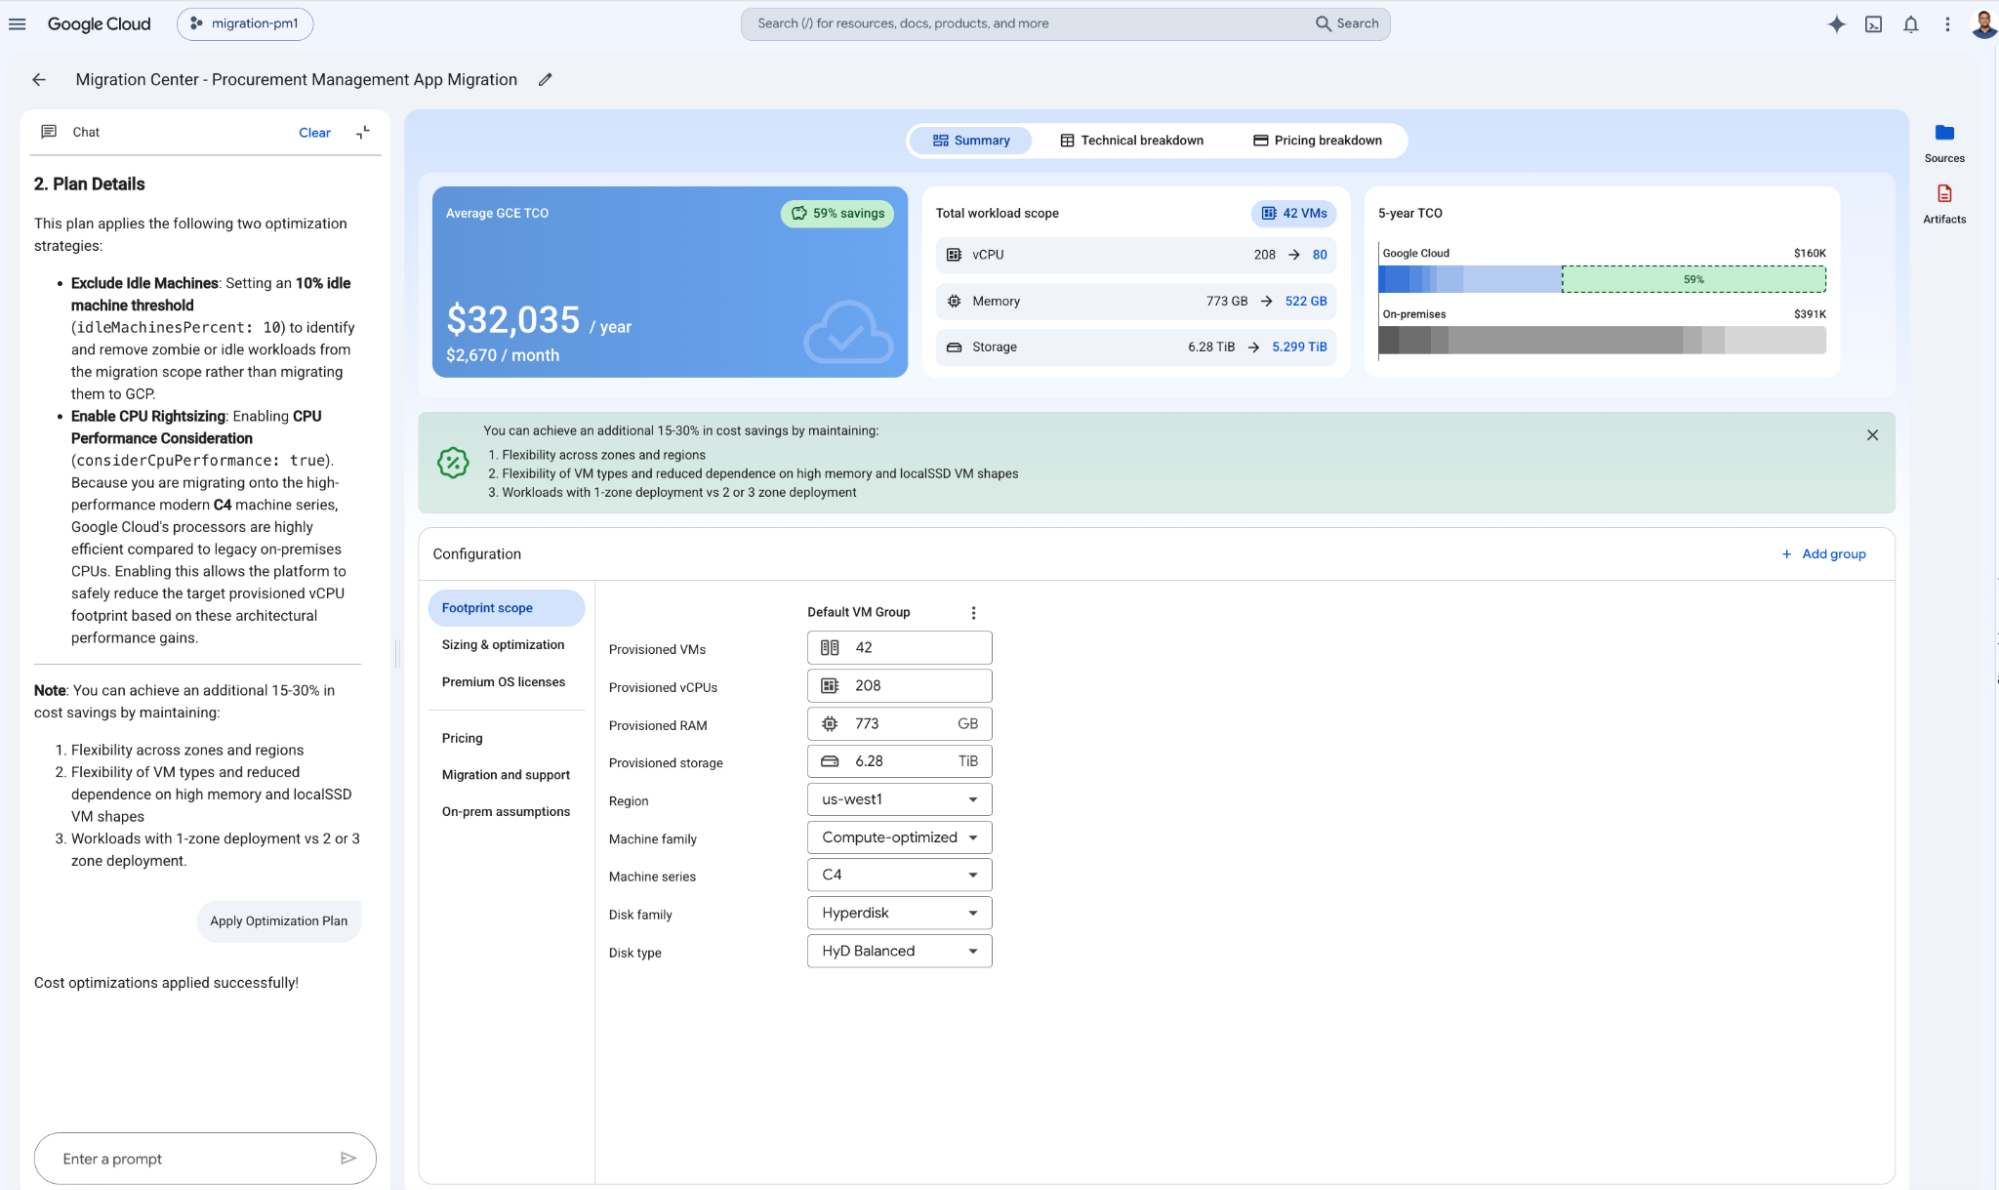Open Gemini sparkle assistant icon
The image size is (1999, 1190).
tap(1836, 24)
